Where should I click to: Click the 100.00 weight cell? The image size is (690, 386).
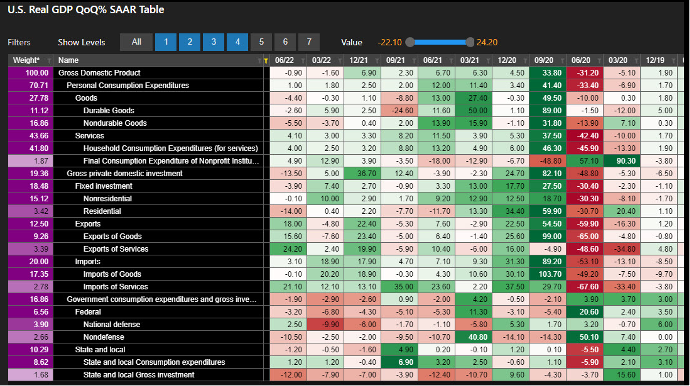click(30, 73)
